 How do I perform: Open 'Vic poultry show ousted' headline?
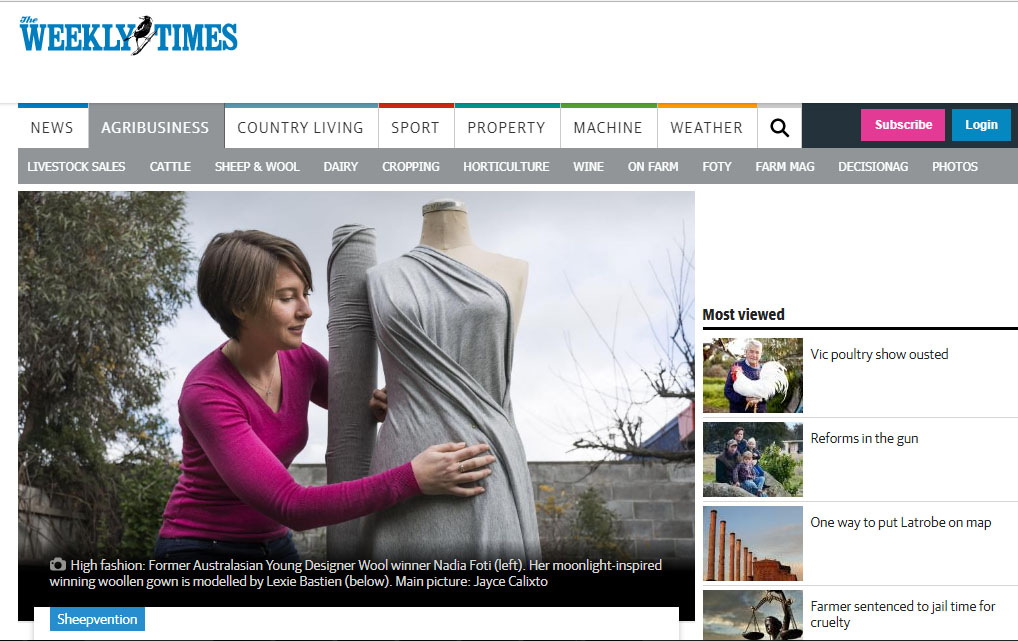(x=879, y=354)
